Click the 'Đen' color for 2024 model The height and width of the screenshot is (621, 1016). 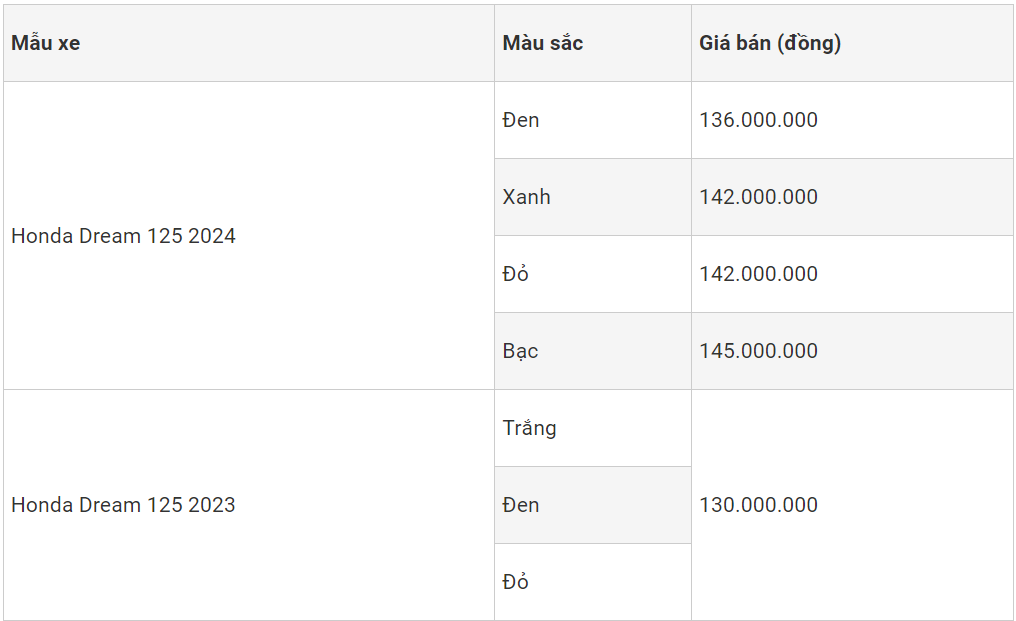tap(521, 120)
